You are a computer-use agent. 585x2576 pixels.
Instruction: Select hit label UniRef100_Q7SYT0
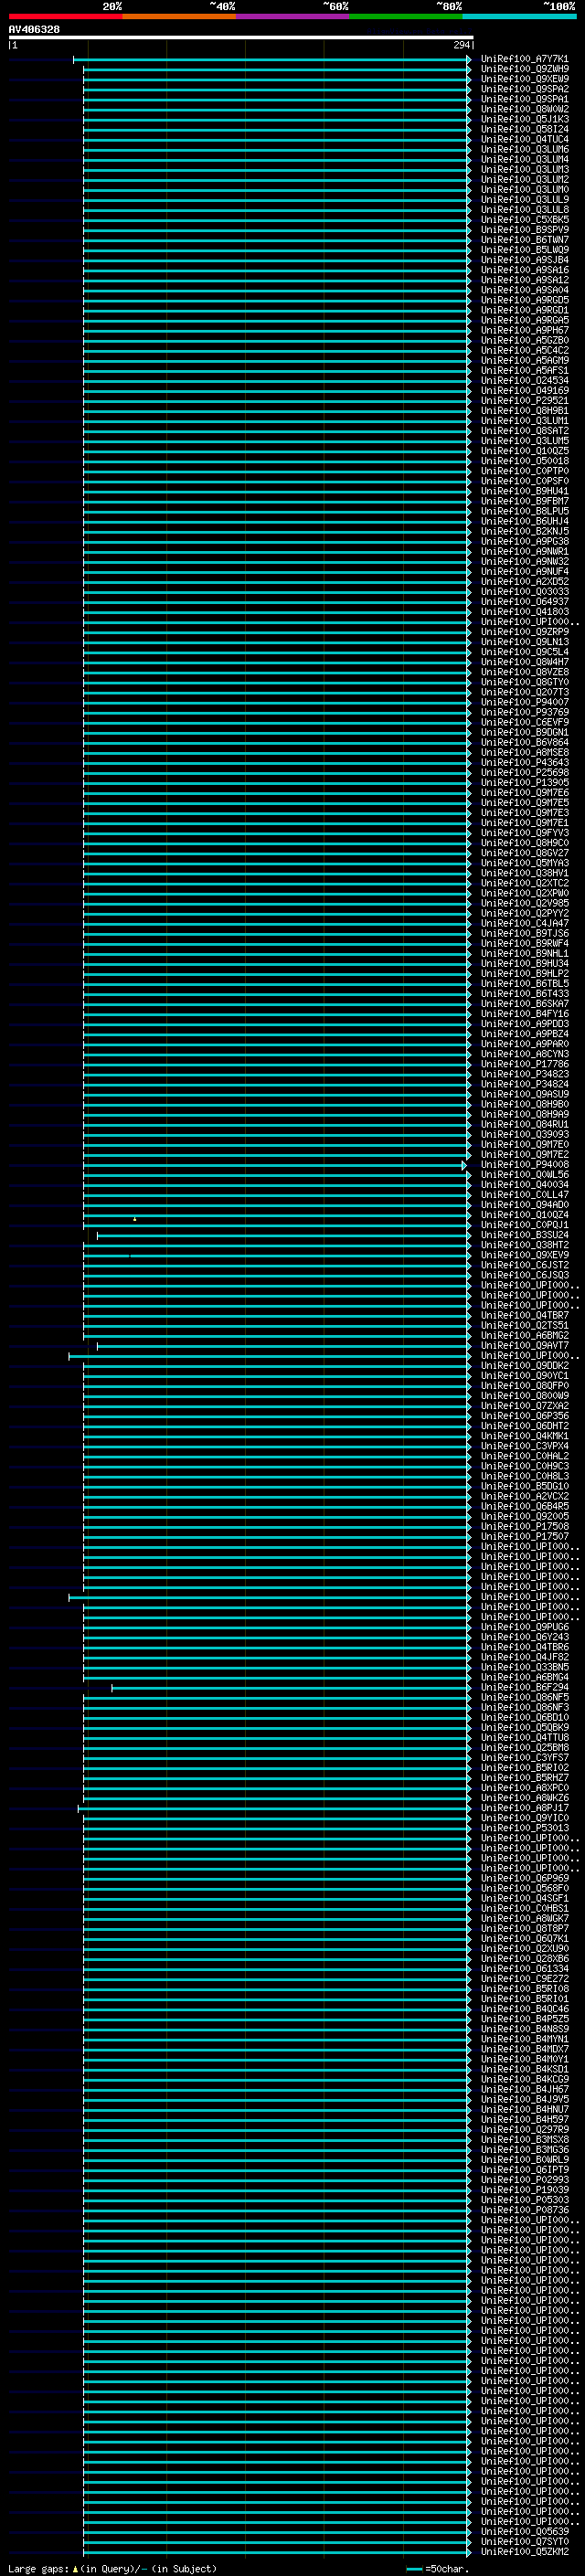(x=524, y=2542)
